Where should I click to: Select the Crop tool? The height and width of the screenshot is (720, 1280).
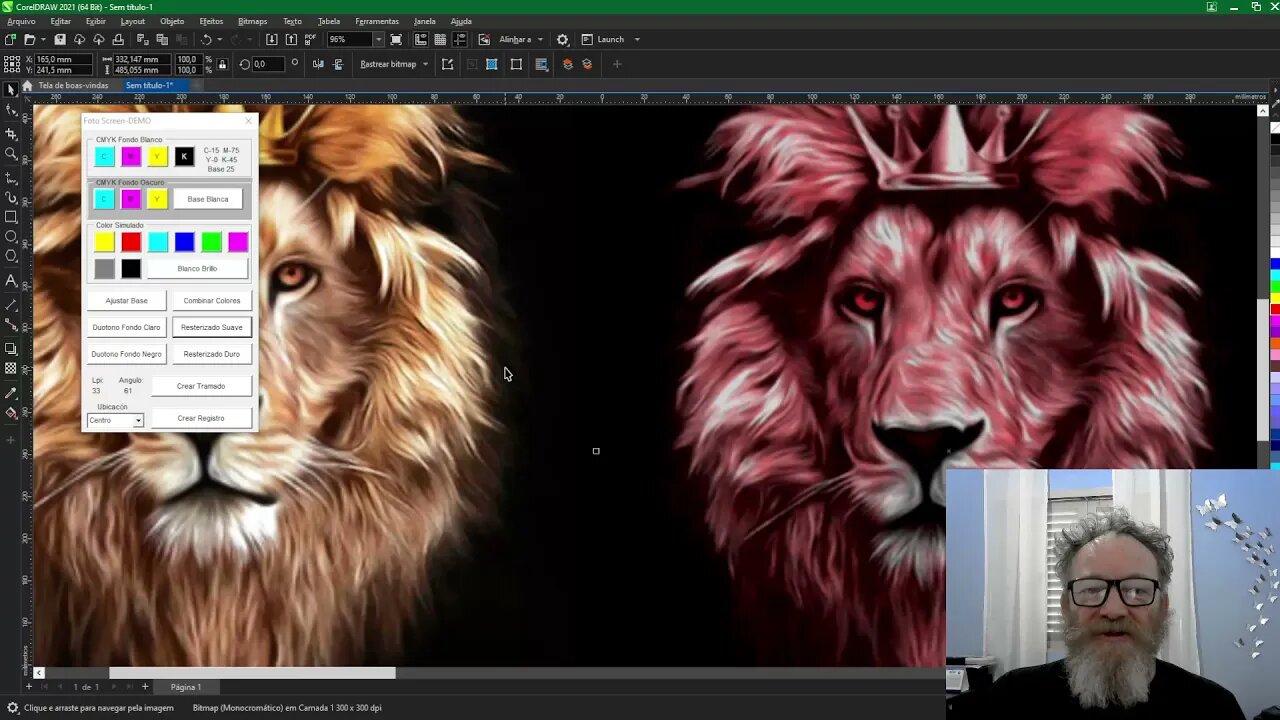[x=11, y=133]
